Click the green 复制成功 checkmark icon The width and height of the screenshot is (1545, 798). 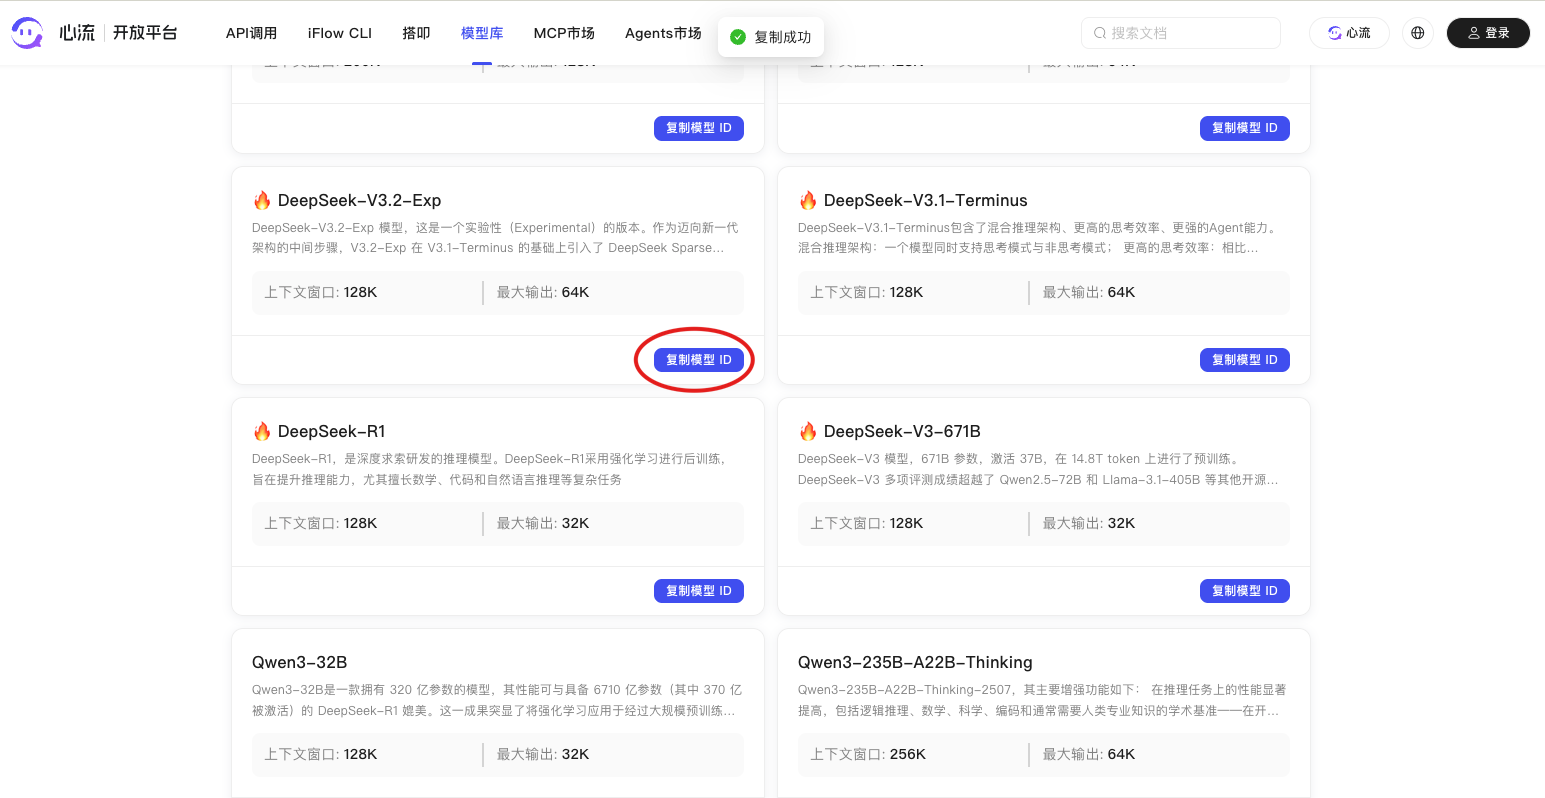pos(738,37)
